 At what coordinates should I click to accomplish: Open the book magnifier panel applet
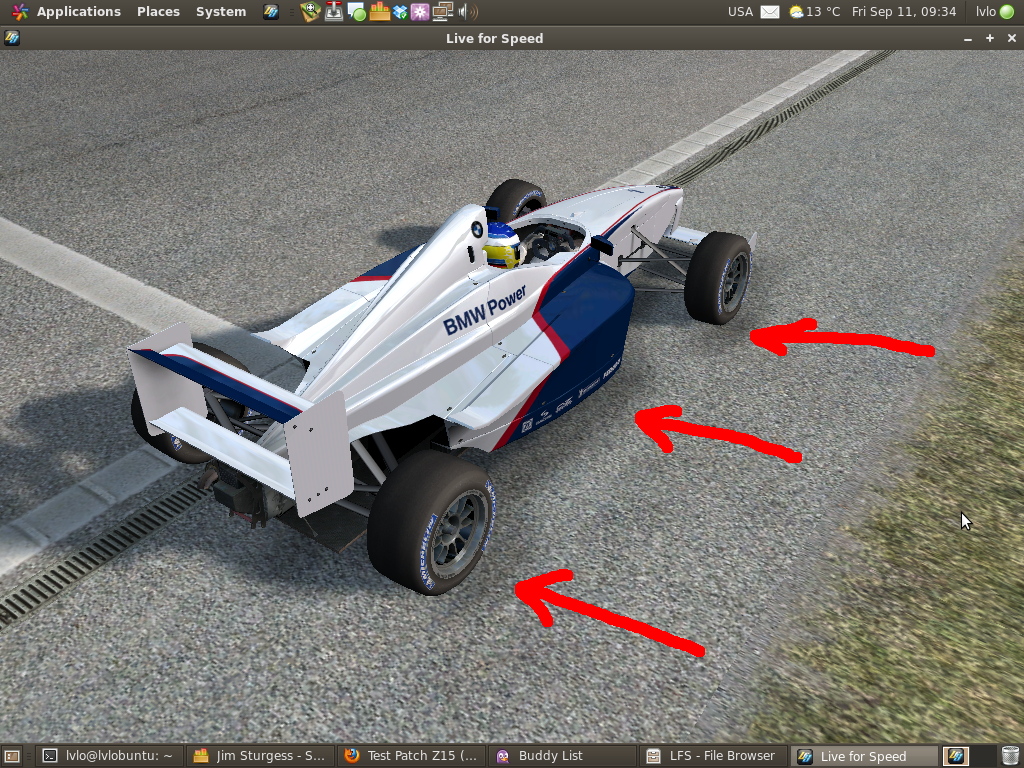(311, 12)
